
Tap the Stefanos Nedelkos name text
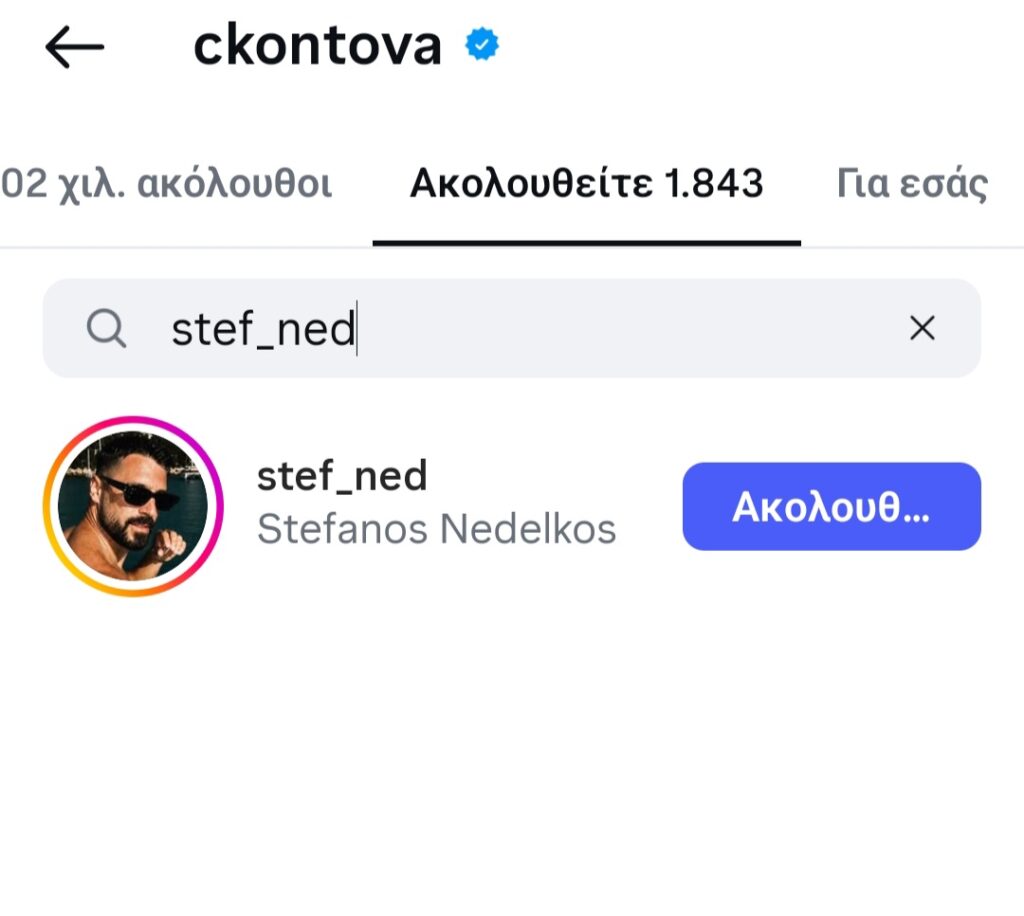click(x=436, y=528)
